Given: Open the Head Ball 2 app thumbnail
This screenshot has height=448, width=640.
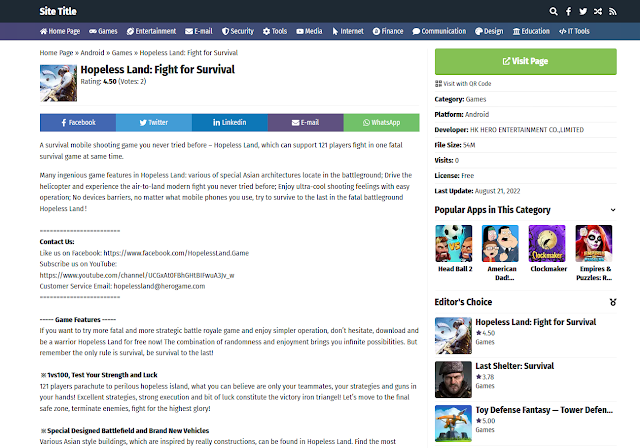Looking at the screenshot, I should [453, 244].
